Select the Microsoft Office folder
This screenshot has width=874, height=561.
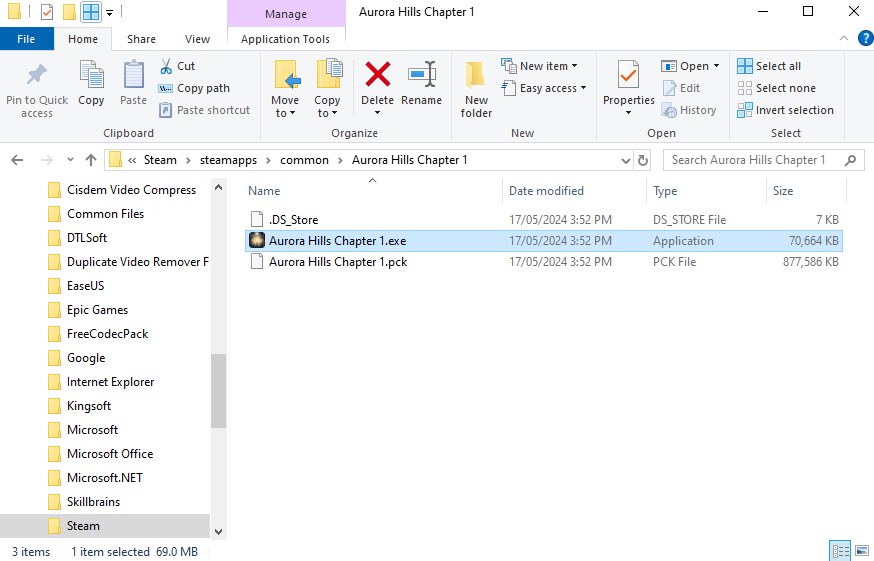pos(100,454)
